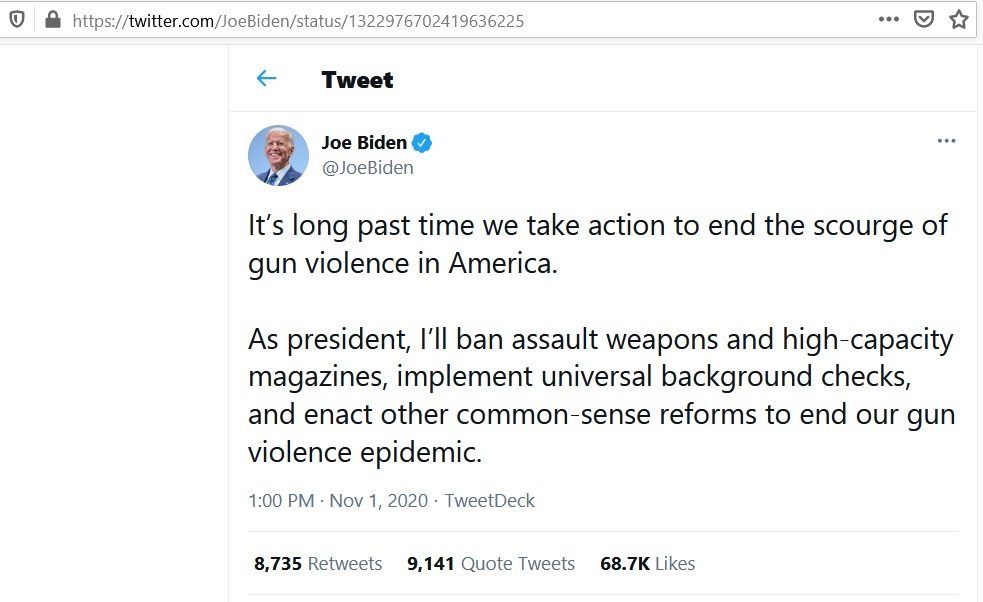This screenshot has width=983, height=602.
Task: Click the site security padlock icon
Action: [54, 20]
